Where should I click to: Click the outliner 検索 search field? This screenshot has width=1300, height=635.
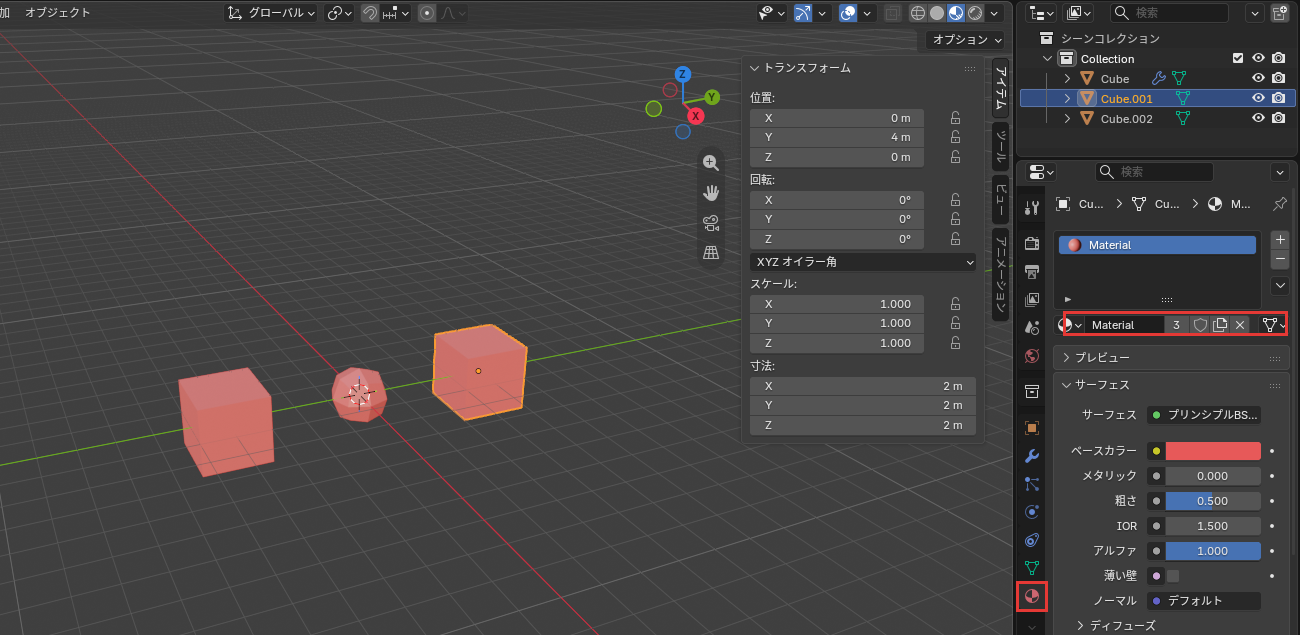pos(1169,13)
